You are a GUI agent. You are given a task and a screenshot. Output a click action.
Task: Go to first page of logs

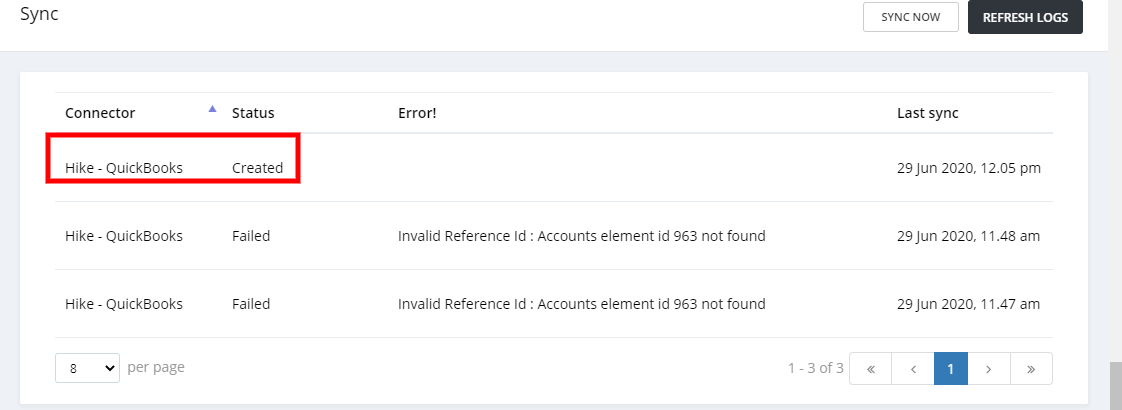(x=870, y=368)
